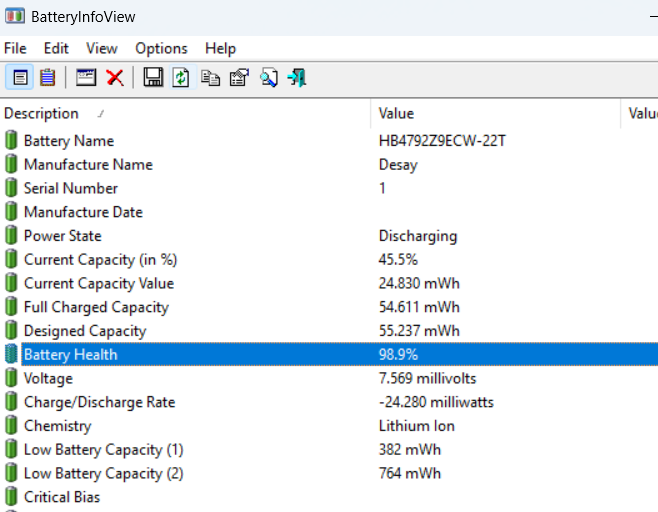Screen dimensions: 658x512
Task: Click the first Value column header
Action: click(496, 113)
